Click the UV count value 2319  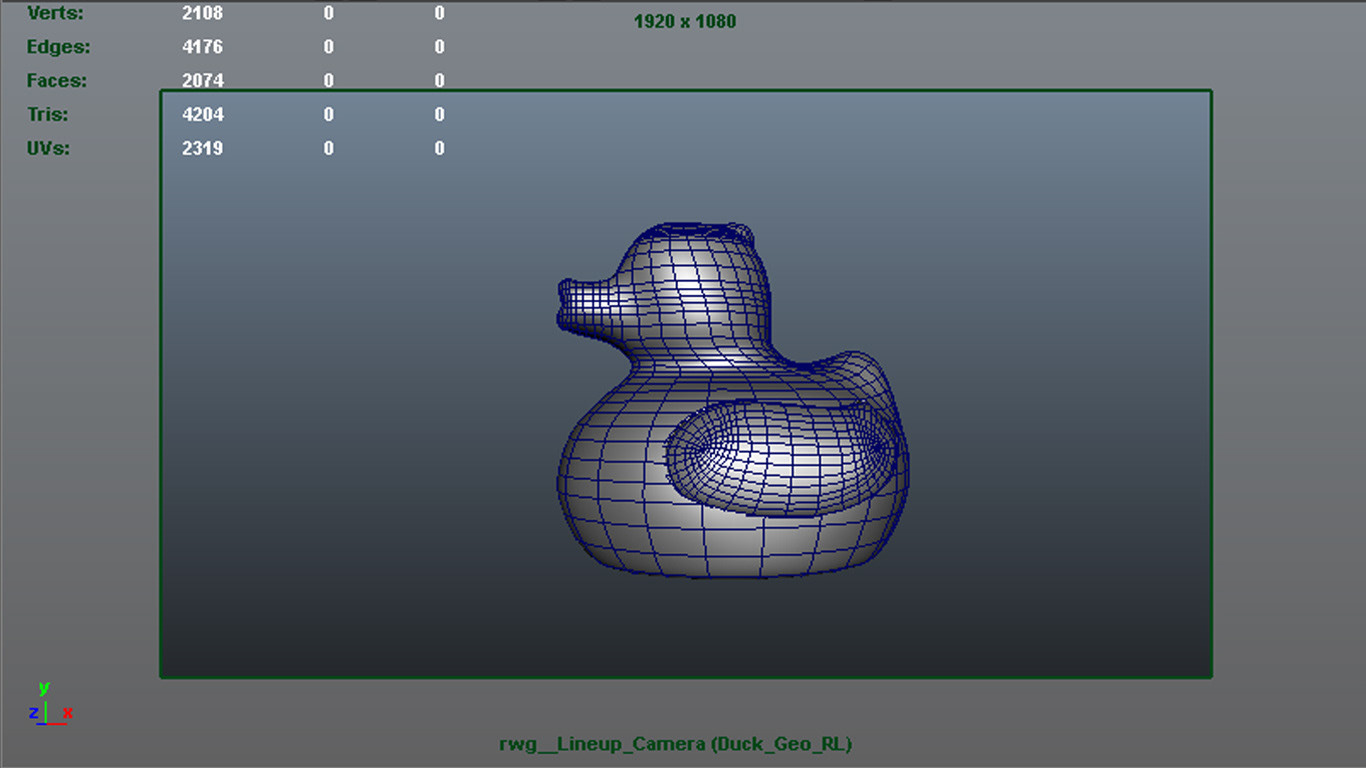[202, 149]
